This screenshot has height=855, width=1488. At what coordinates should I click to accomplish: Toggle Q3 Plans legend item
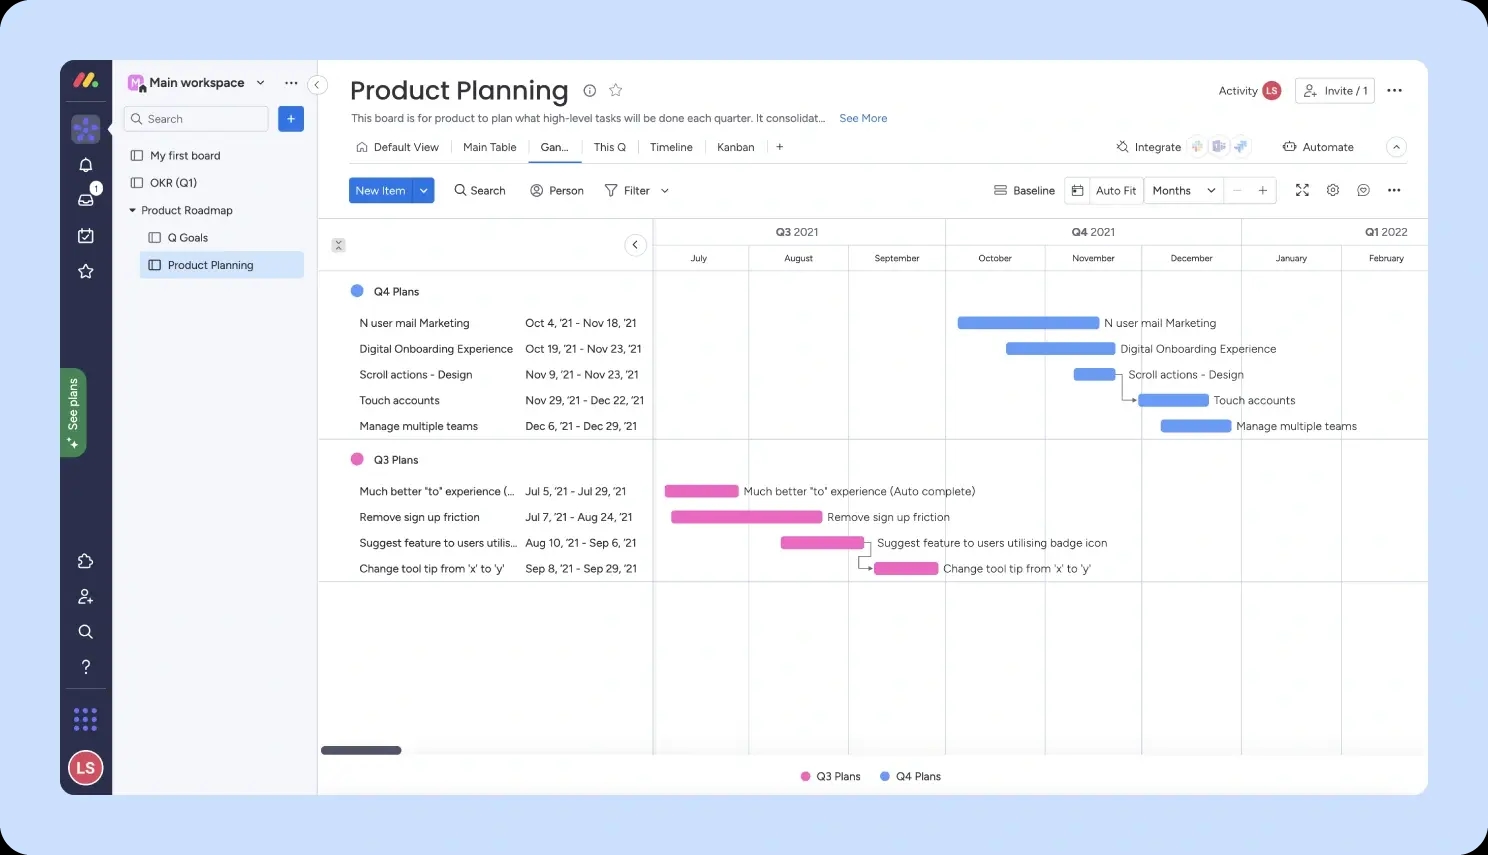(831, 777)
